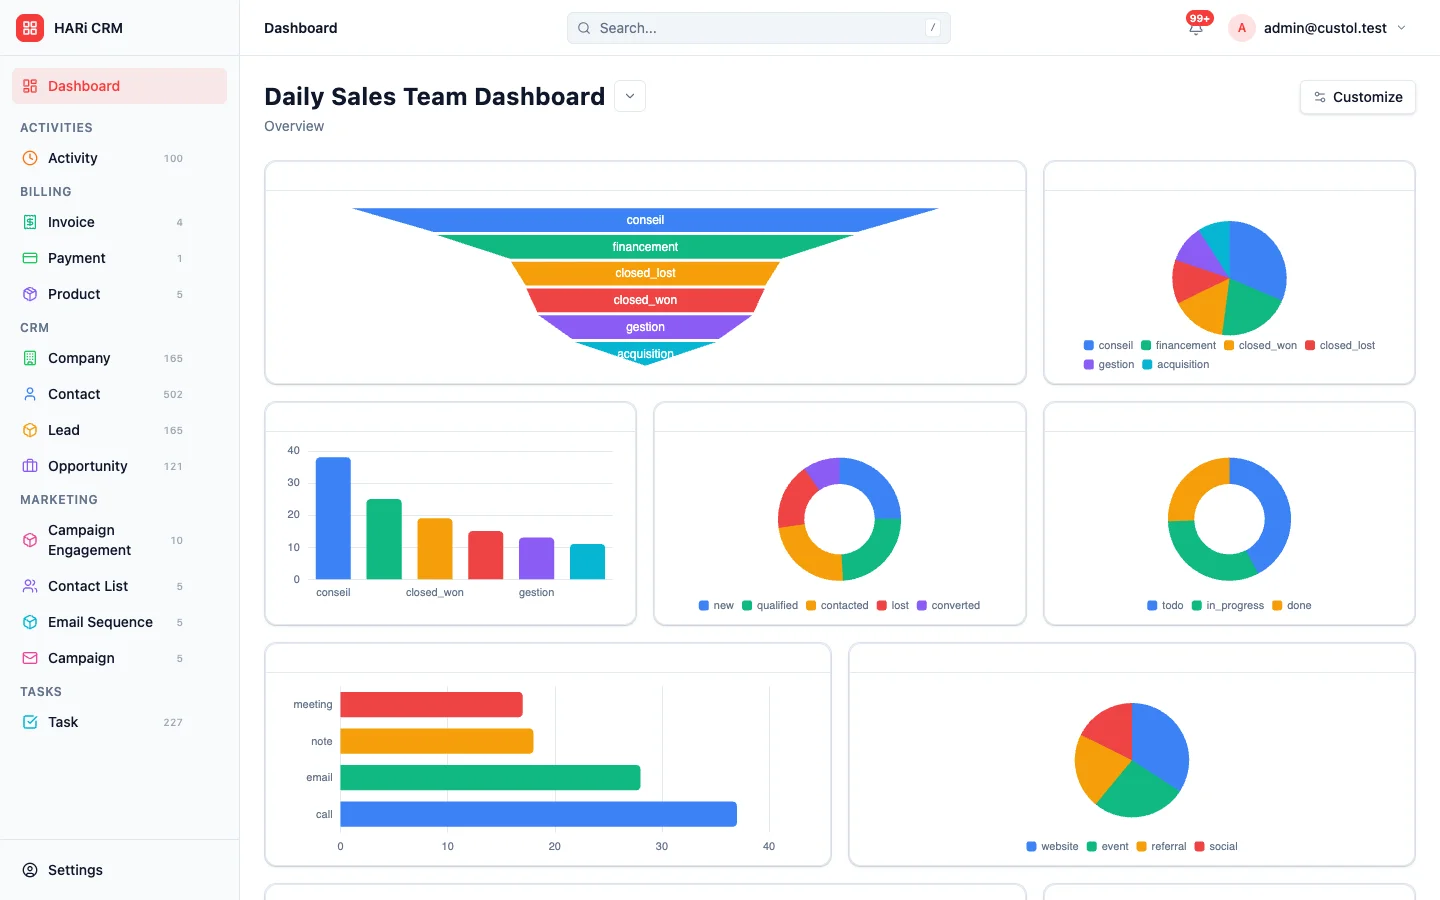Toggle the 'conseil' legend in the pie chart

[x=1108, y=345]
